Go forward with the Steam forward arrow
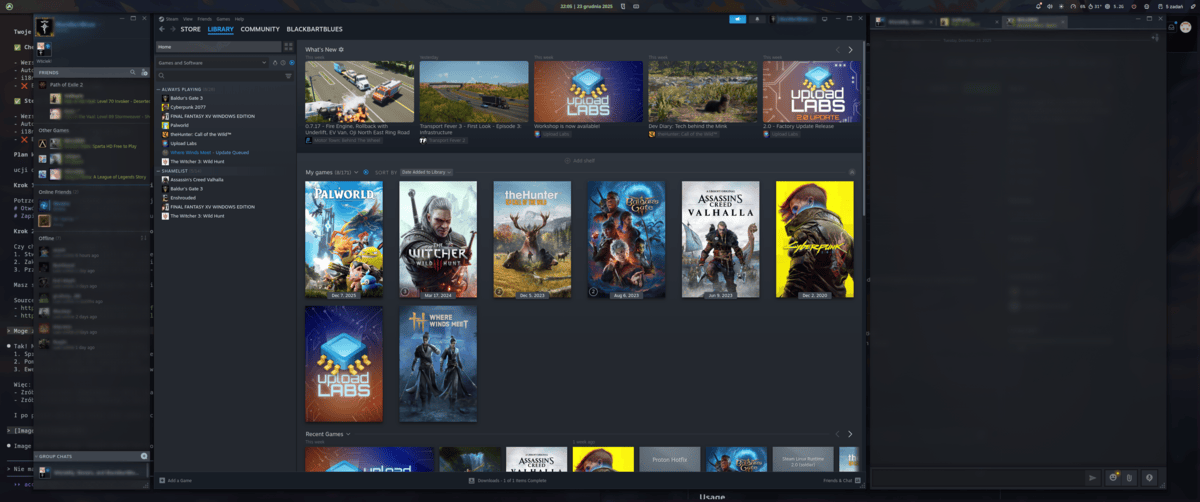This screenshot has width=1200, height=502. pos(172,29)
